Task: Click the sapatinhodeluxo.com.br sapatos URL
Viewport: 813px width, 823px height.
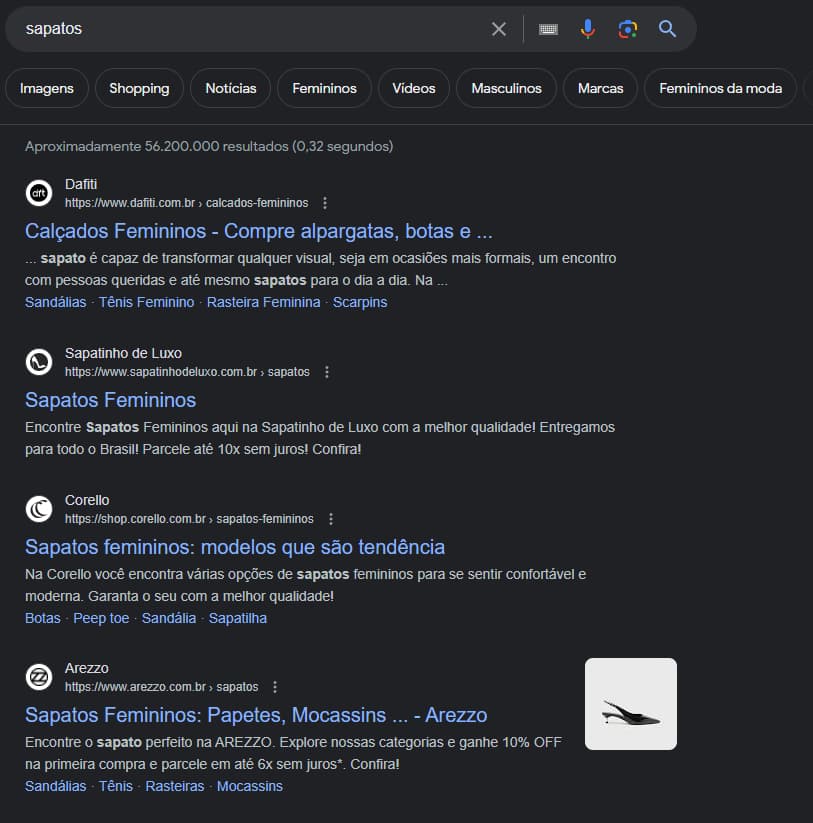Action: [x=187, y=372]
